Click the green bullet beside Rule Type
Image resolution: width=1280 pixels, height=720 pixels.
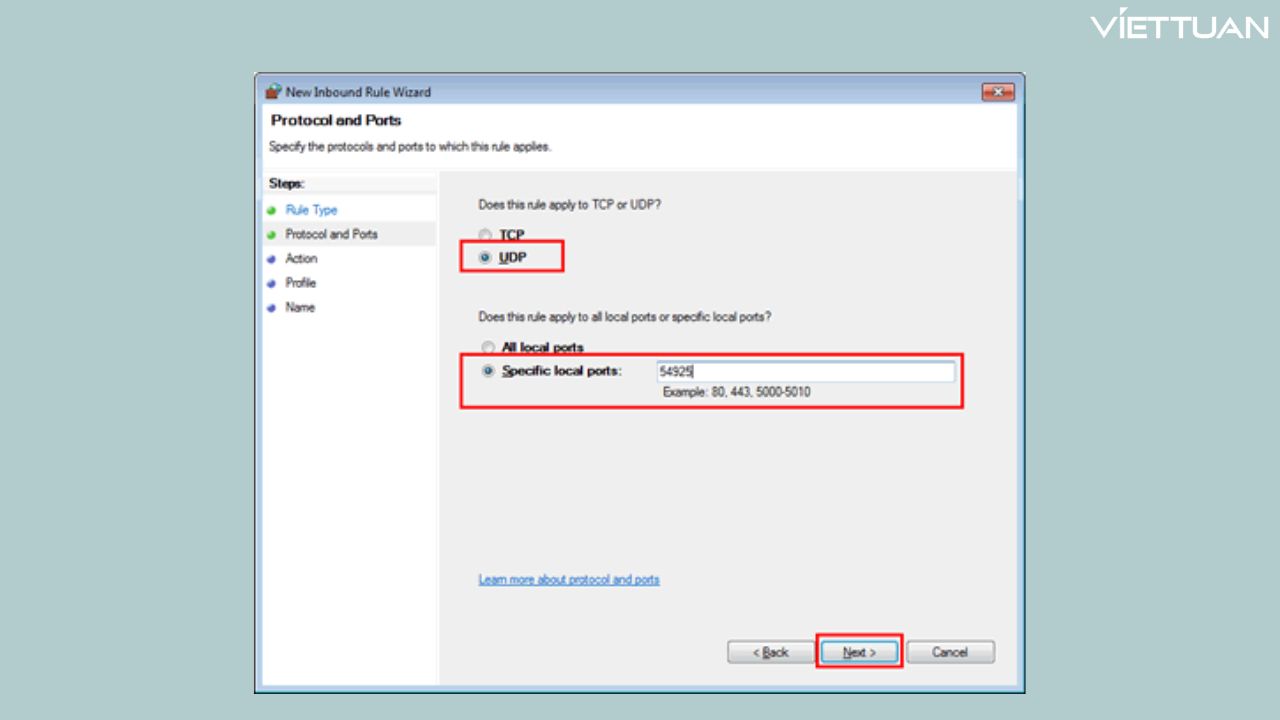click(x=271, y=210)
